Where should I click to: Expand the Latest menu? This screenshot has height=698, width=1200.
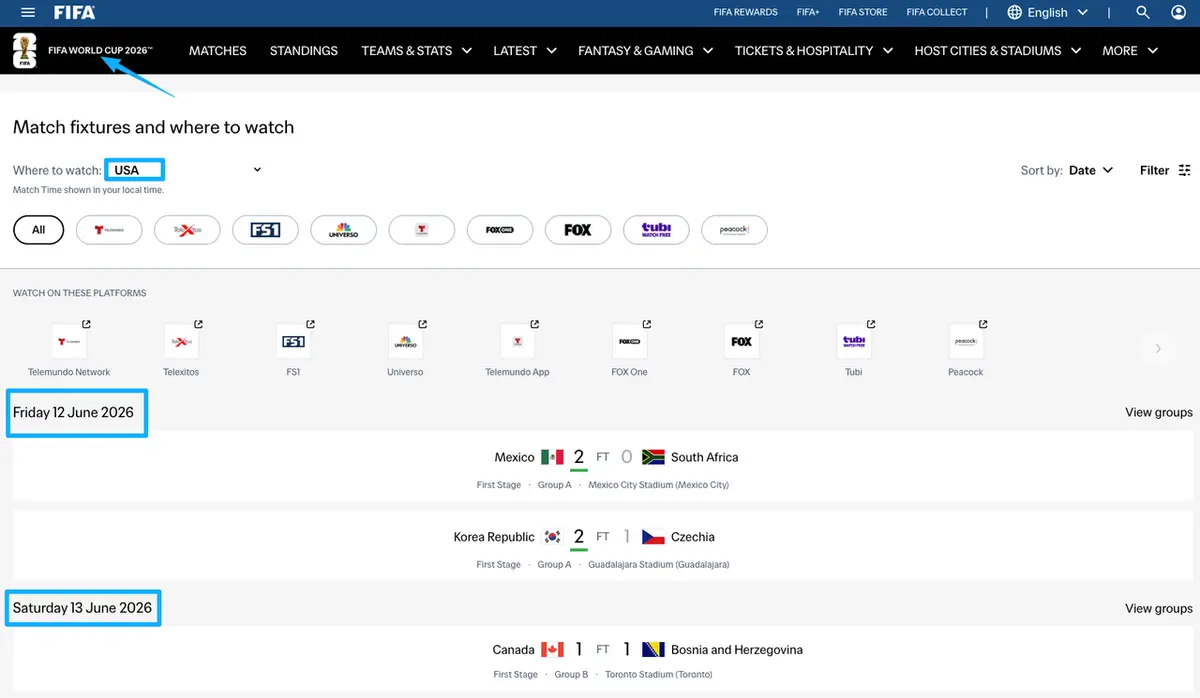click(x=525, y=50)
